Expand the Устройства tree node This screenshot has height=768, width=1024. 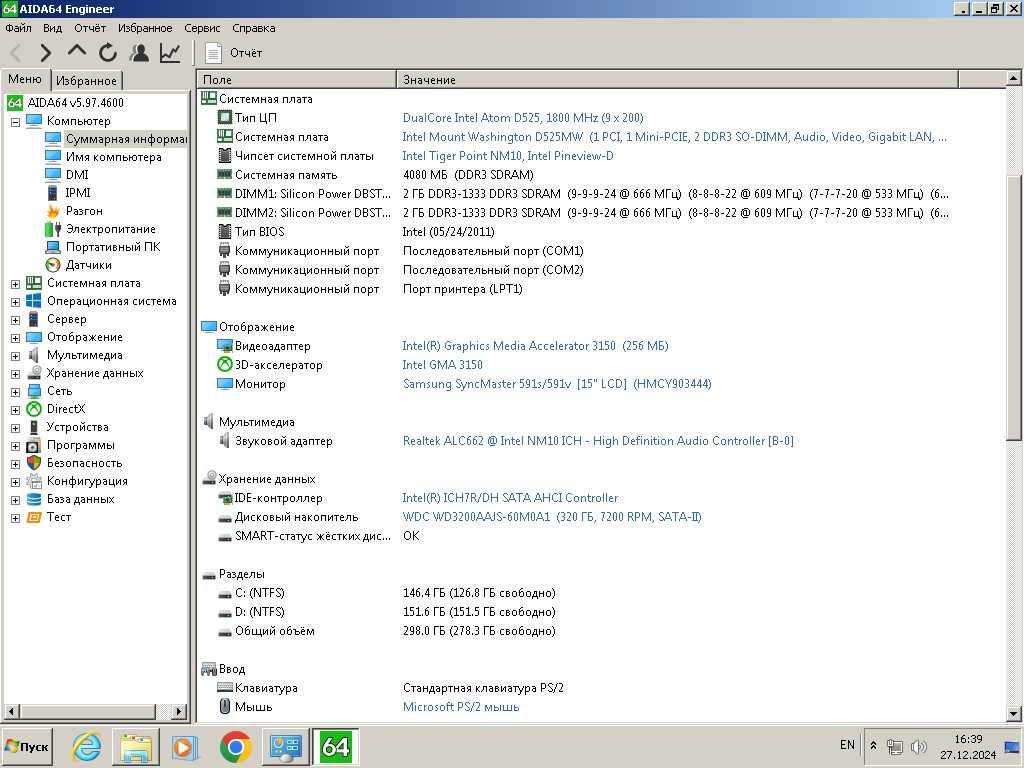pos(15,428)
